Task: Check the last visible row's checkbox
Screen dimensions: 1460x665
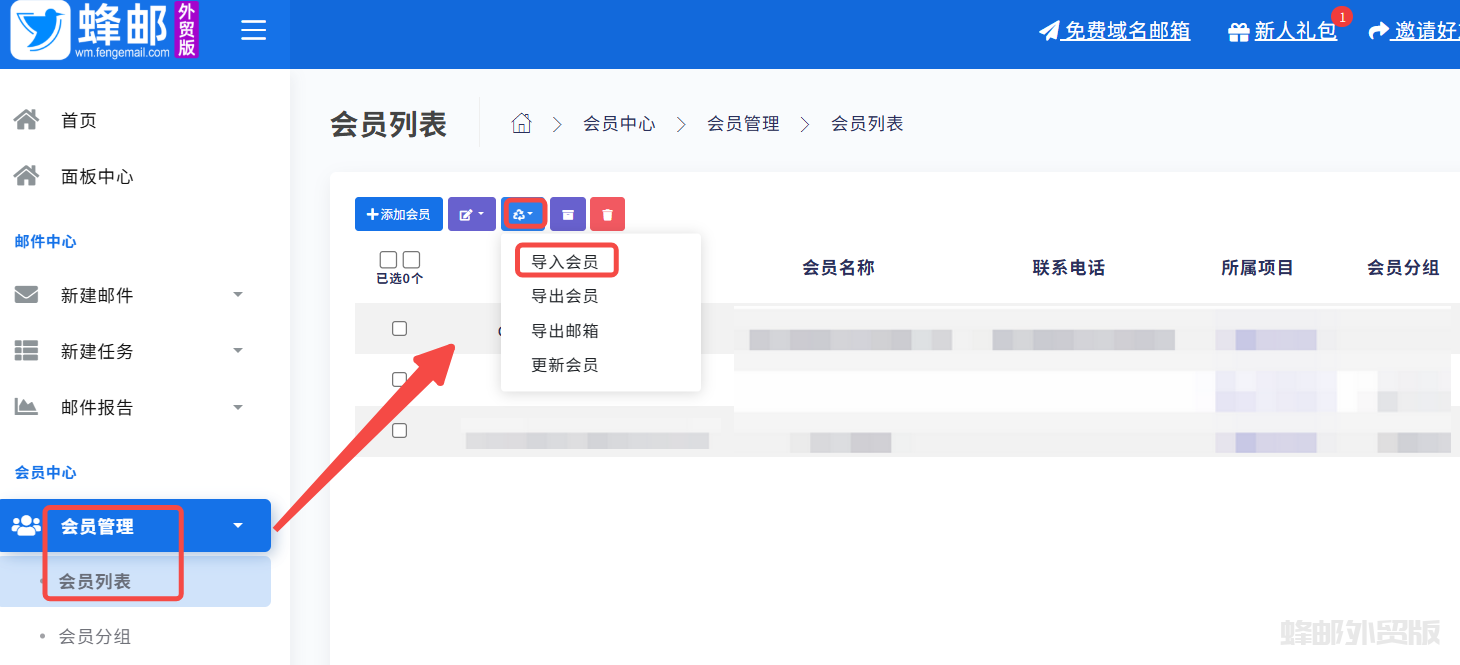Action: [399, 430]
